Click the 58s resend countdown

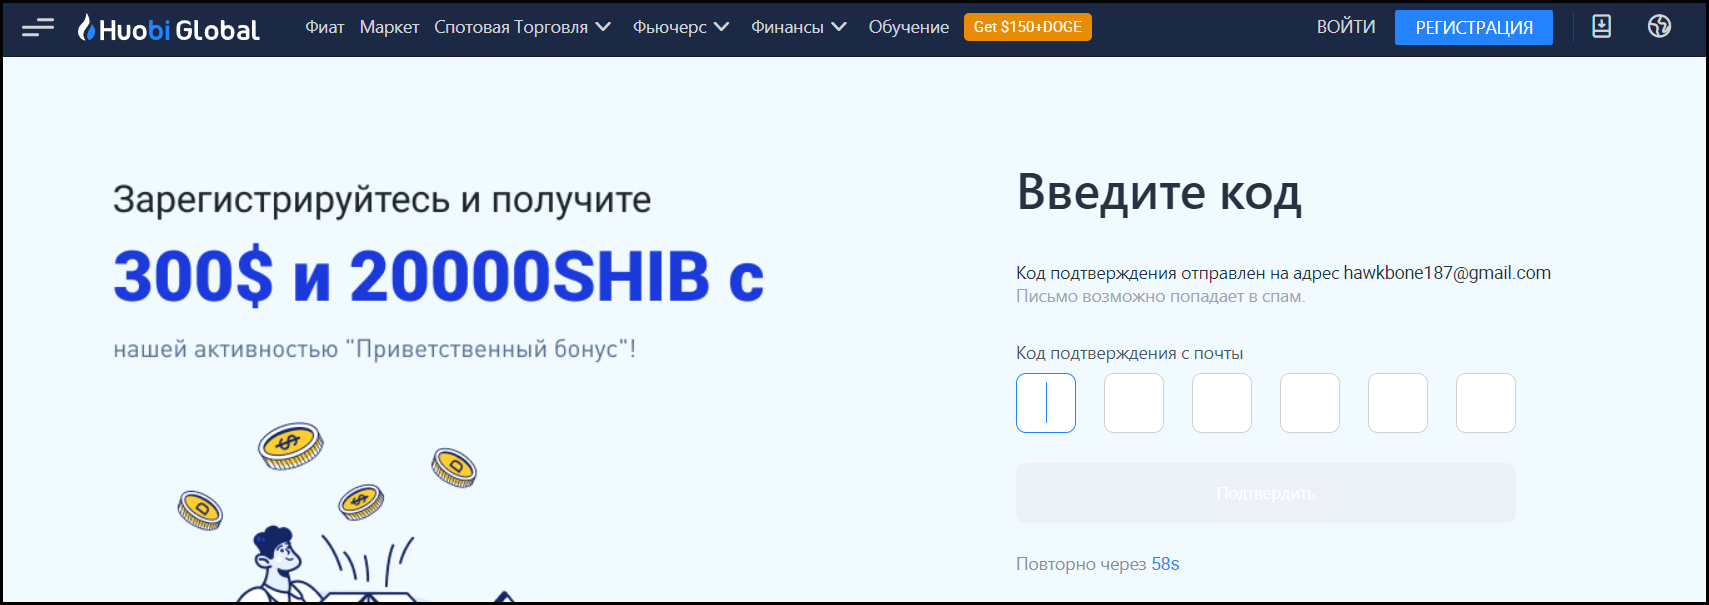click(x=1165, y=564)
